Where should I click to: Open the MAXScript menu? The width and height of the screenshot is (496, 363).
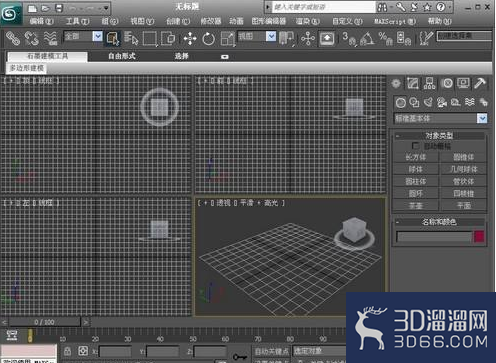pos(395,21)
